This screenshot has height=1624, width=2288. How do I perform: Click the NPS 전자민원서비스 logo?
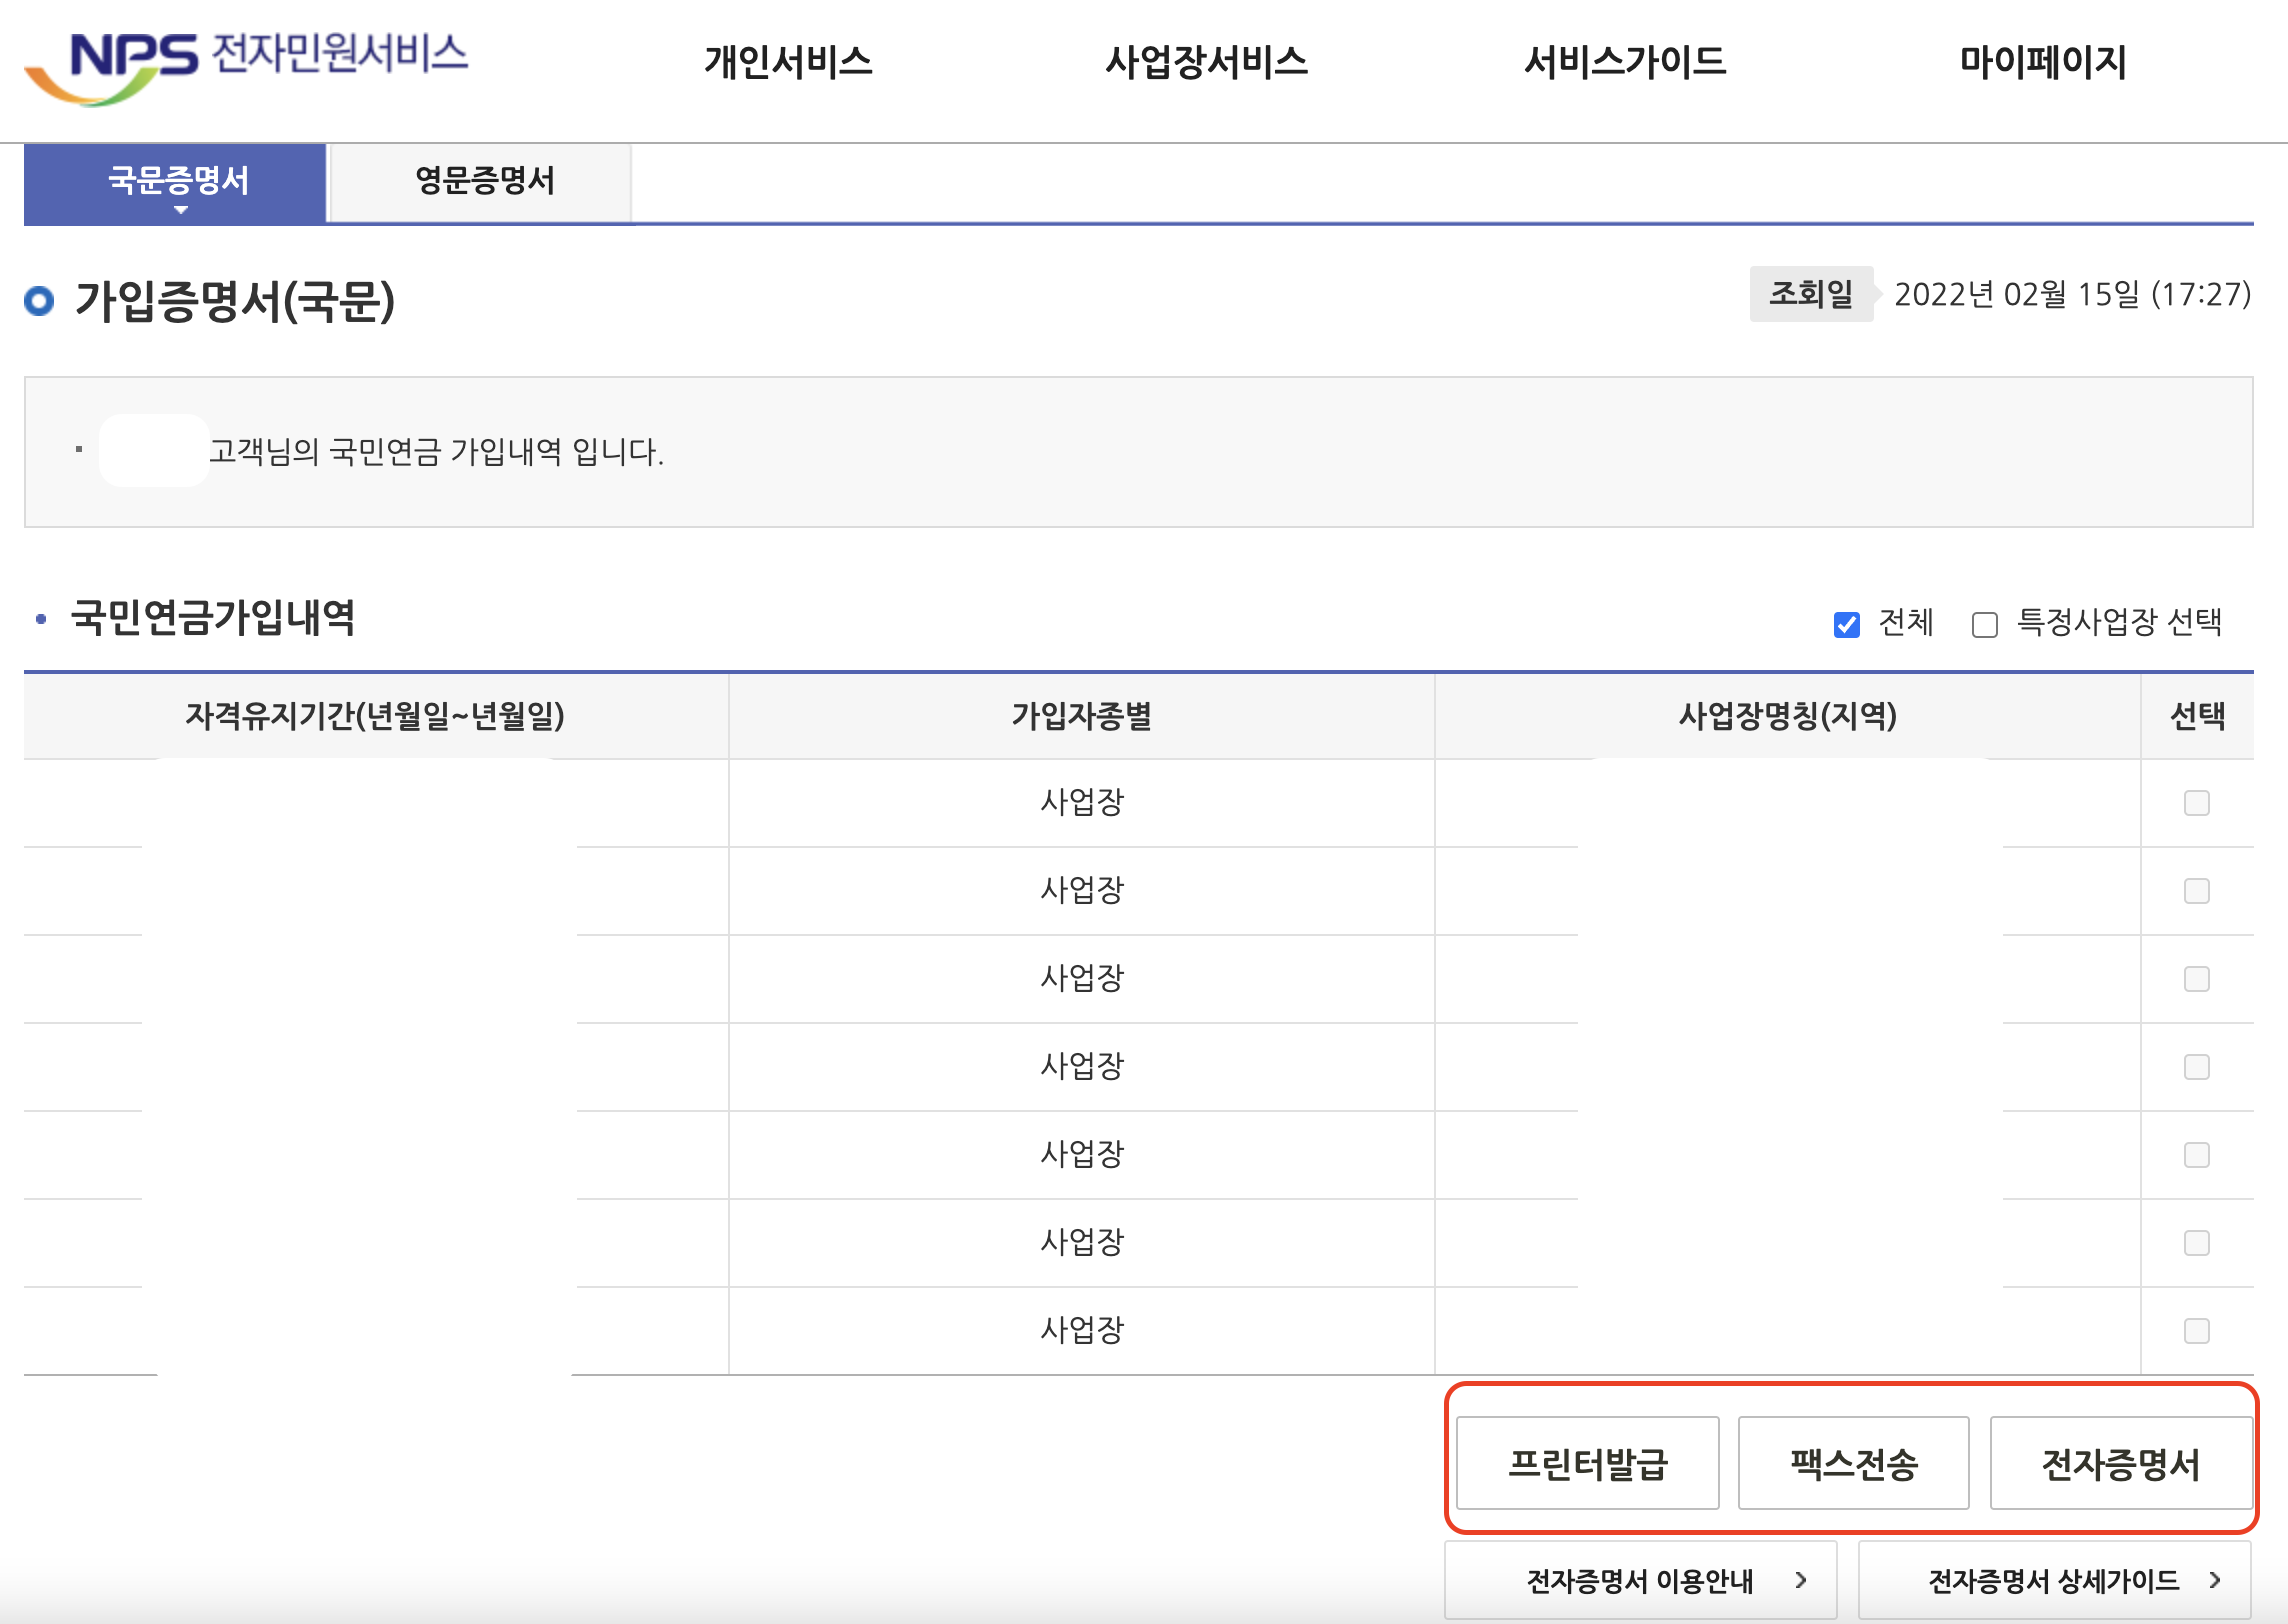[245, 64]
